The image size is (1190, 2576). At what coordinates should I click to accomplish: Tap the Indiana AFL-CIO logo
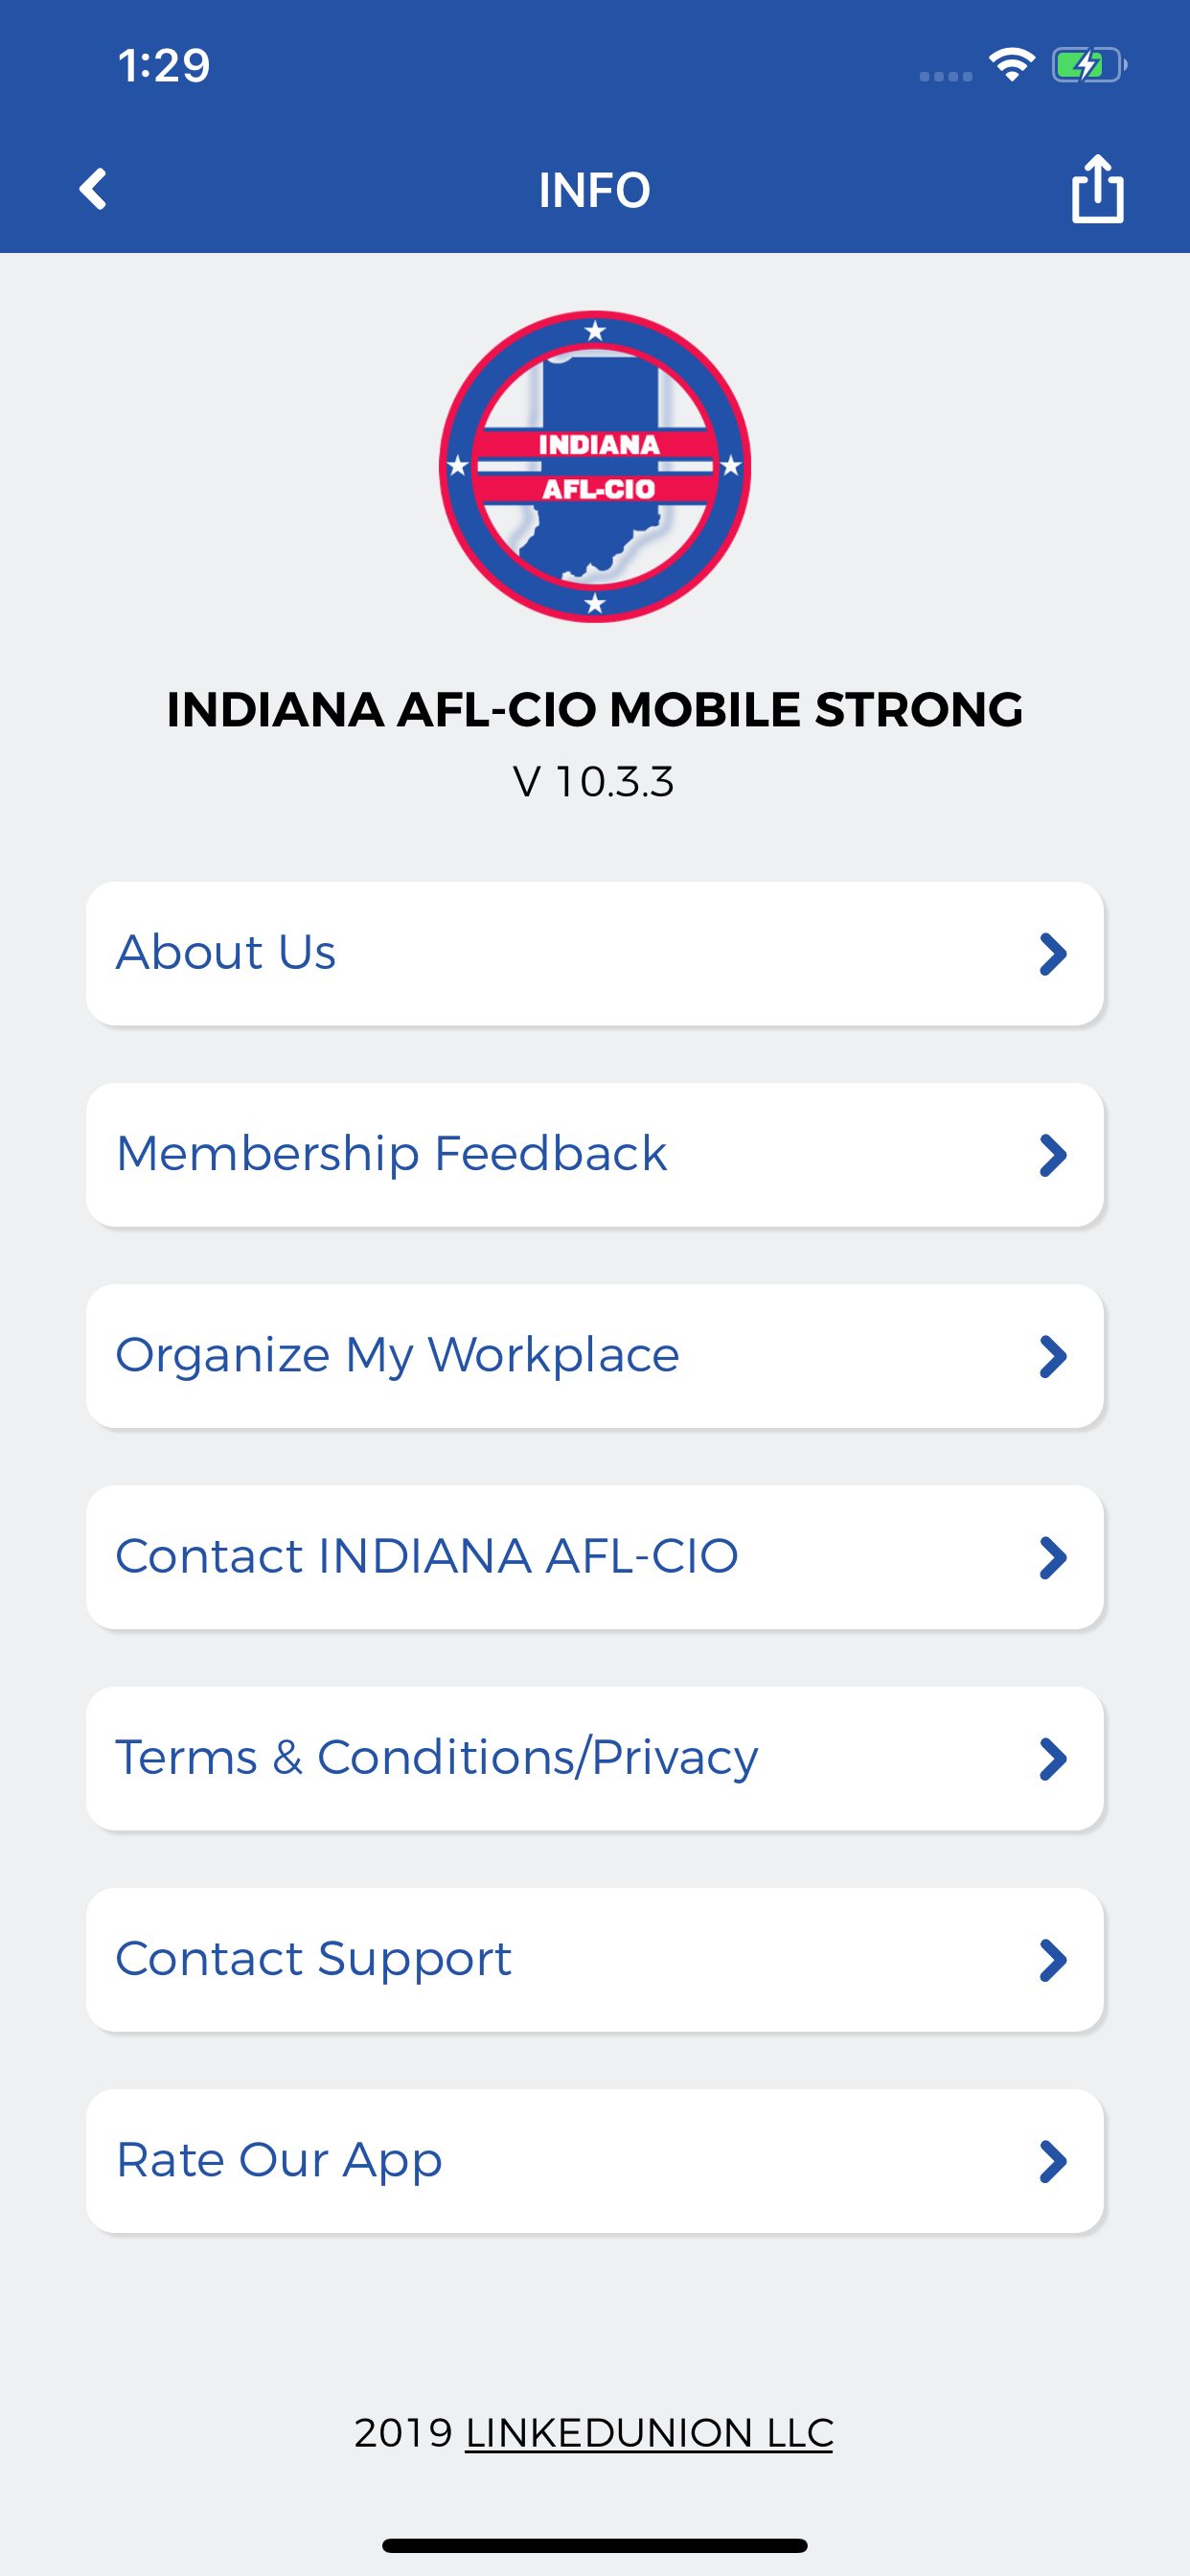pyautogui.click(x=595, y=466)
